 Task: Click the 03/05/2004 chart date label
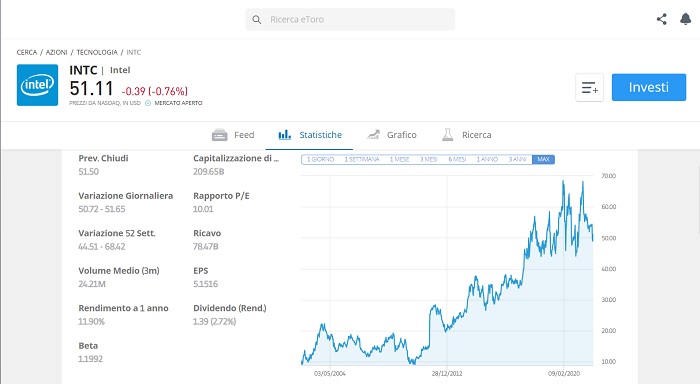[330, 373]
